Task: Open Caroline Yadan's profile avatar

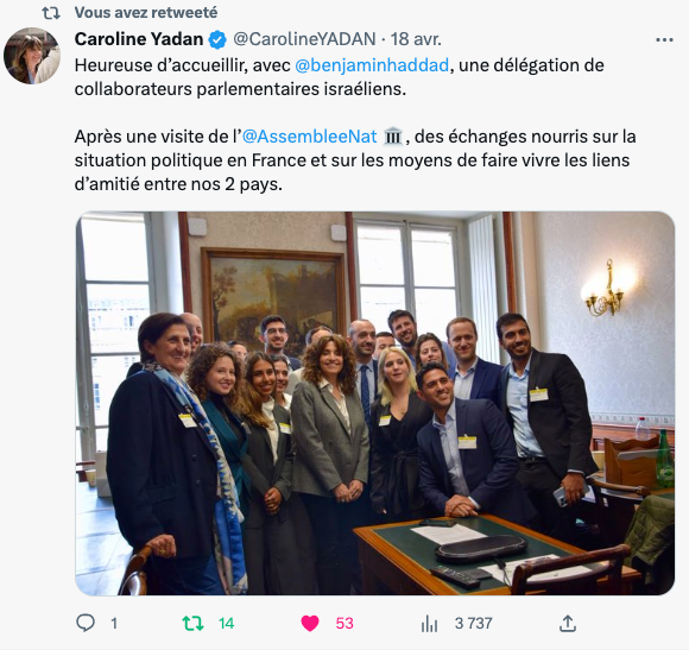Action: [x=32, y=55]
